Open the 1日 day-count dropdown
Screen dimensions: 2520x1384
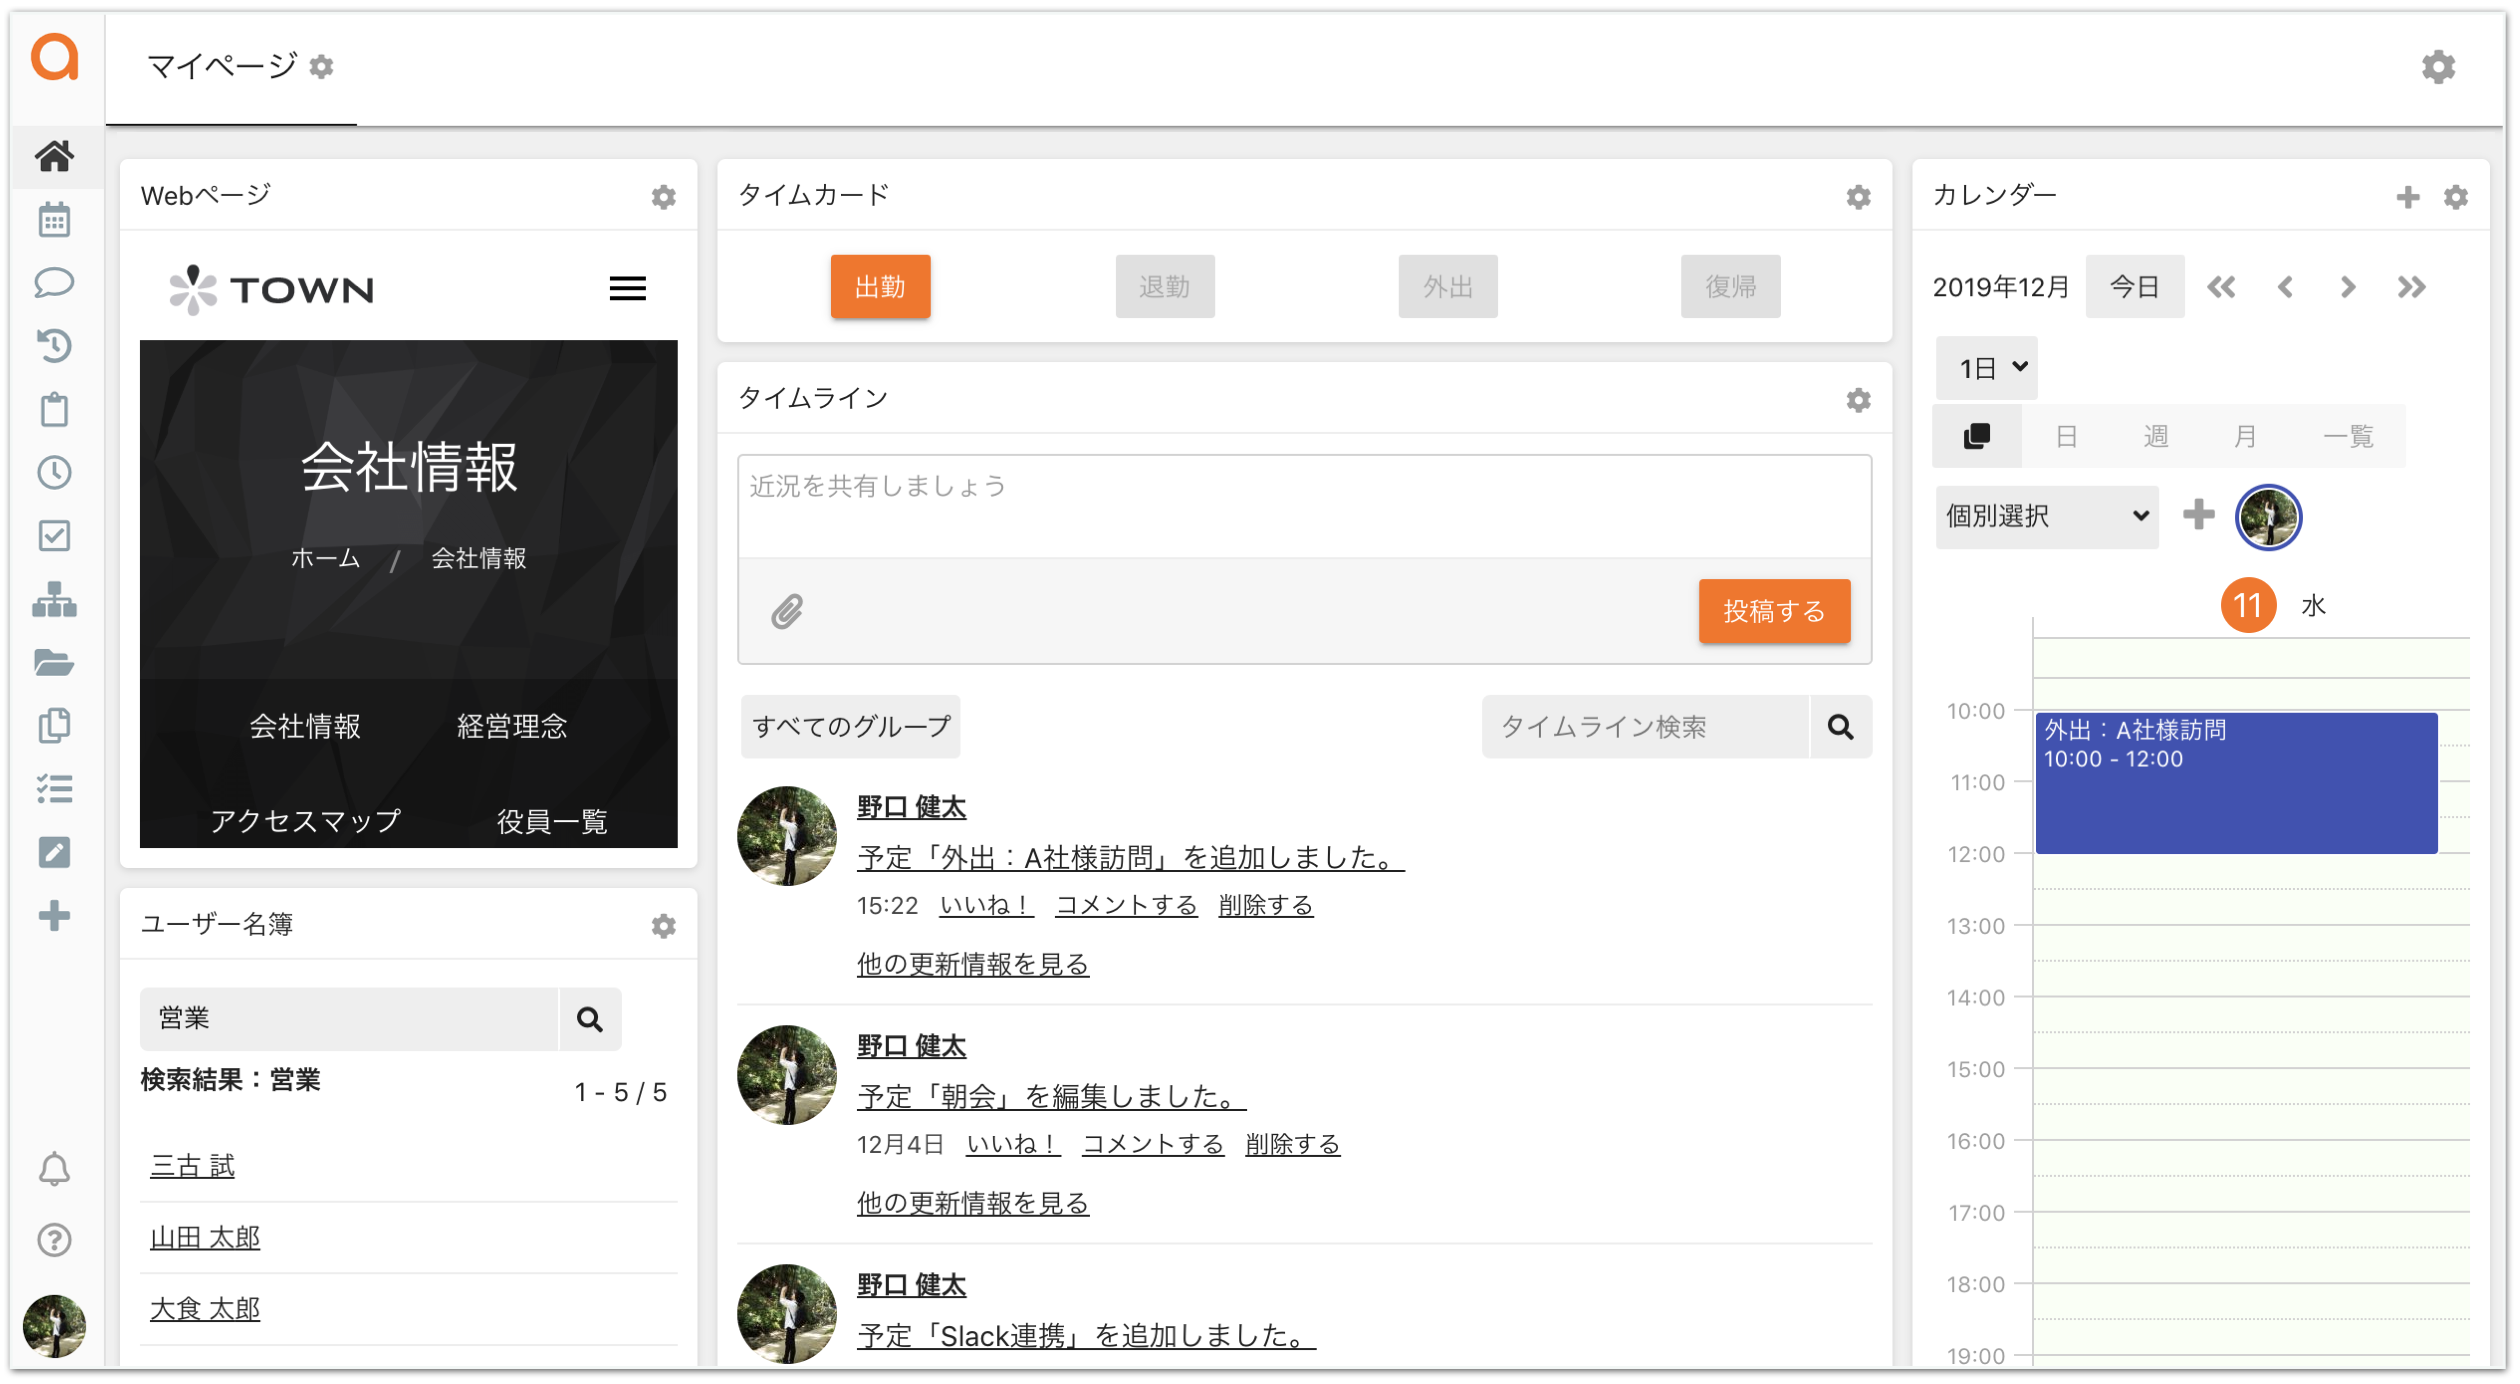click(x=1986, y=368)
